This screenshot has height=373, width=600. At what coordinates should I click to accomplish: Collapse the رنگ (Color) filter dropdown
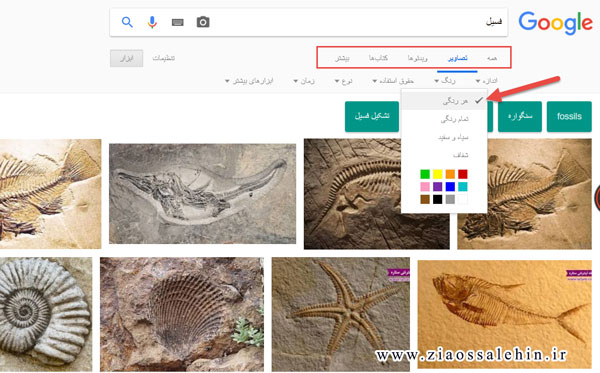pyautogui.click(x=445, y=81)
